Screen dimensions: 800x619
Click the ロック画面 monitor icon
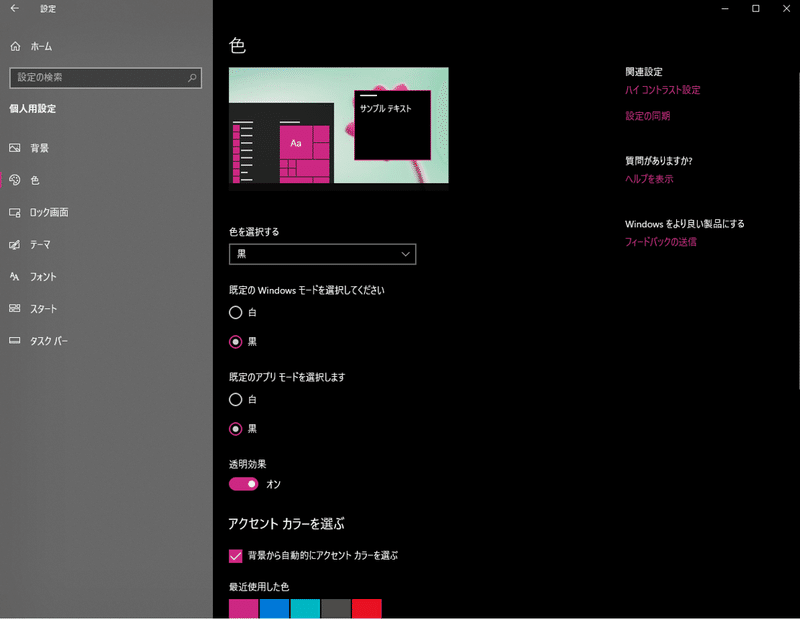click(15, 212)
